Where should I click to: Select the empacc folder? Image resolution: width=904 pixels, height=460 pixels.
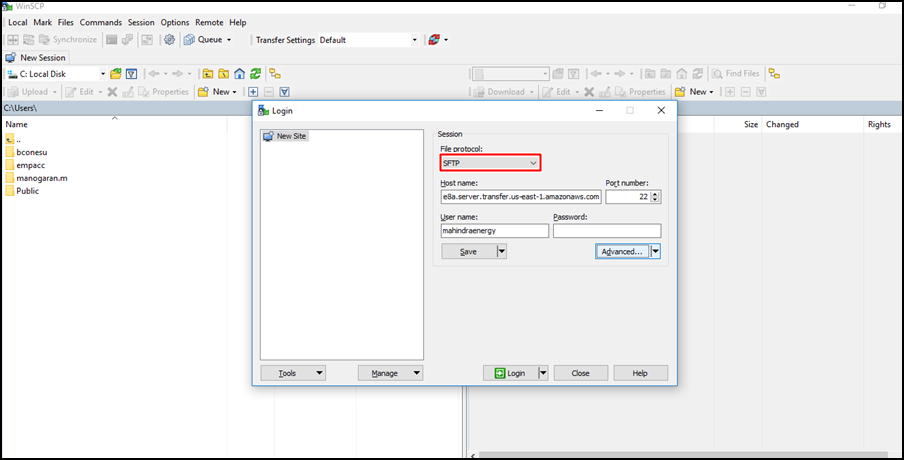25,165
